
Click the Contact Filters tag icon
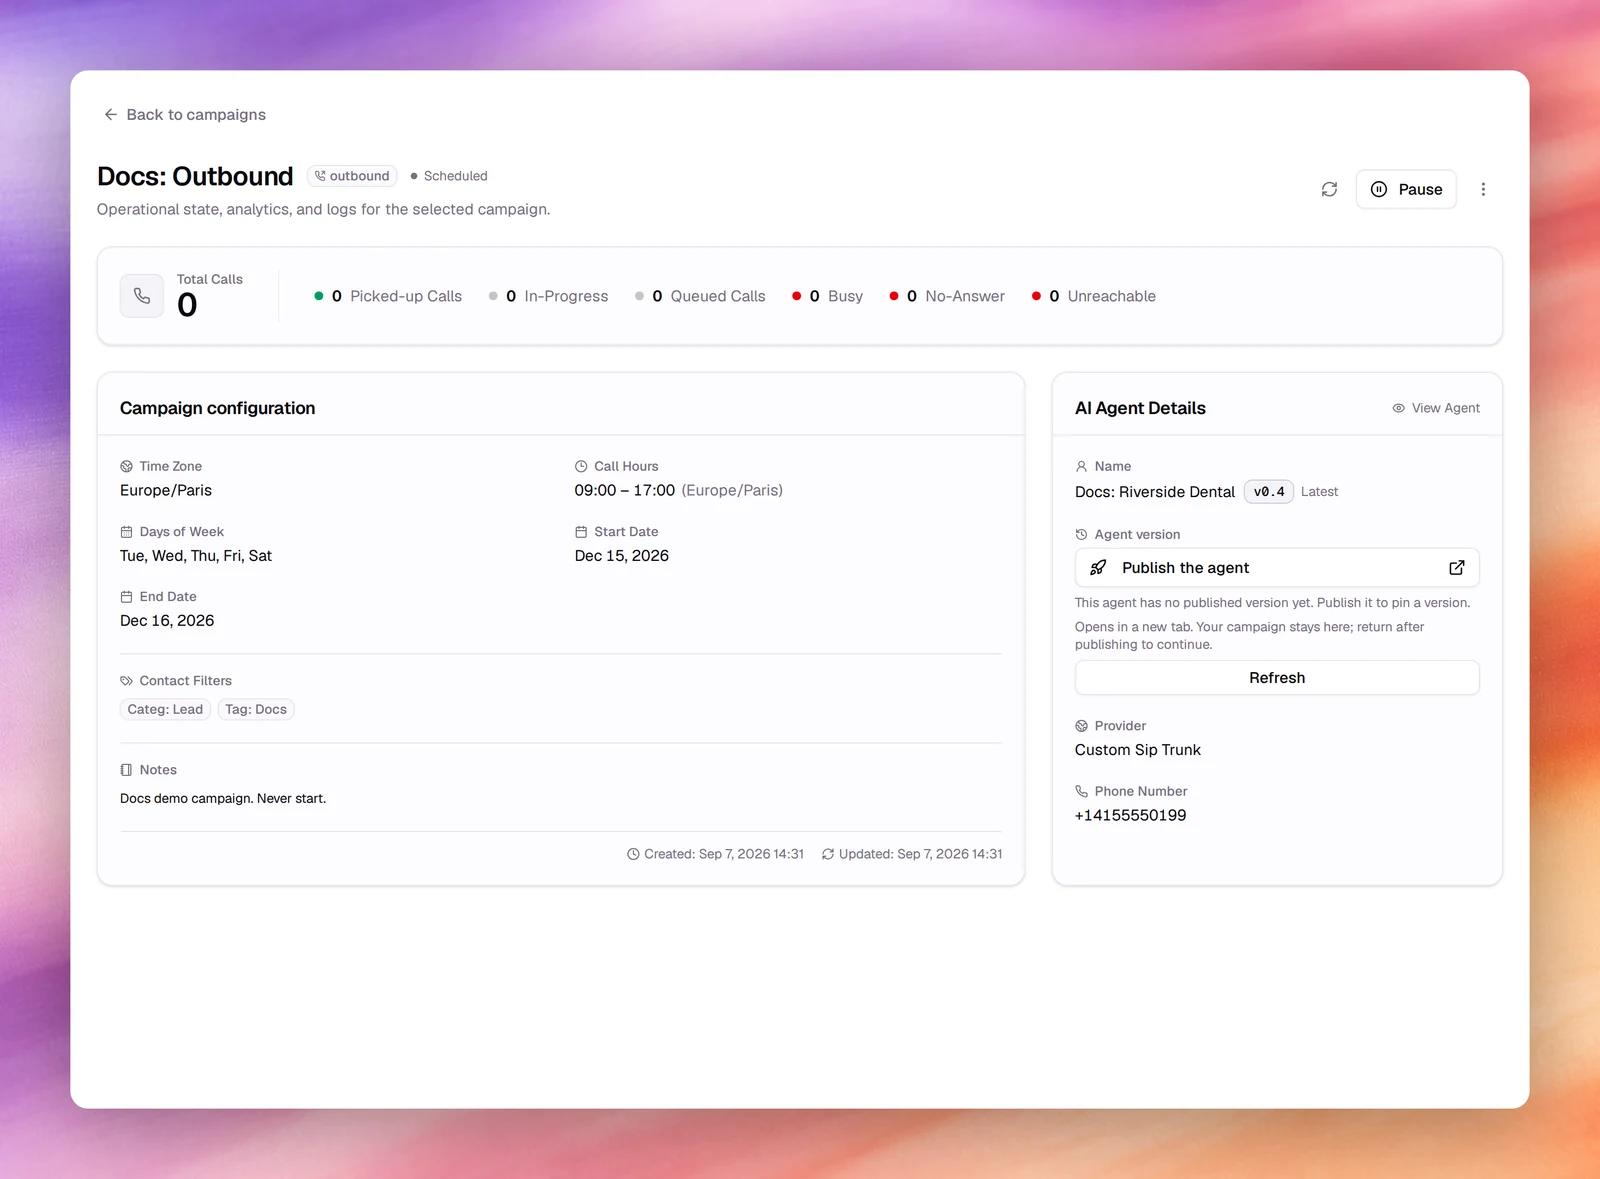click(126, 681)
